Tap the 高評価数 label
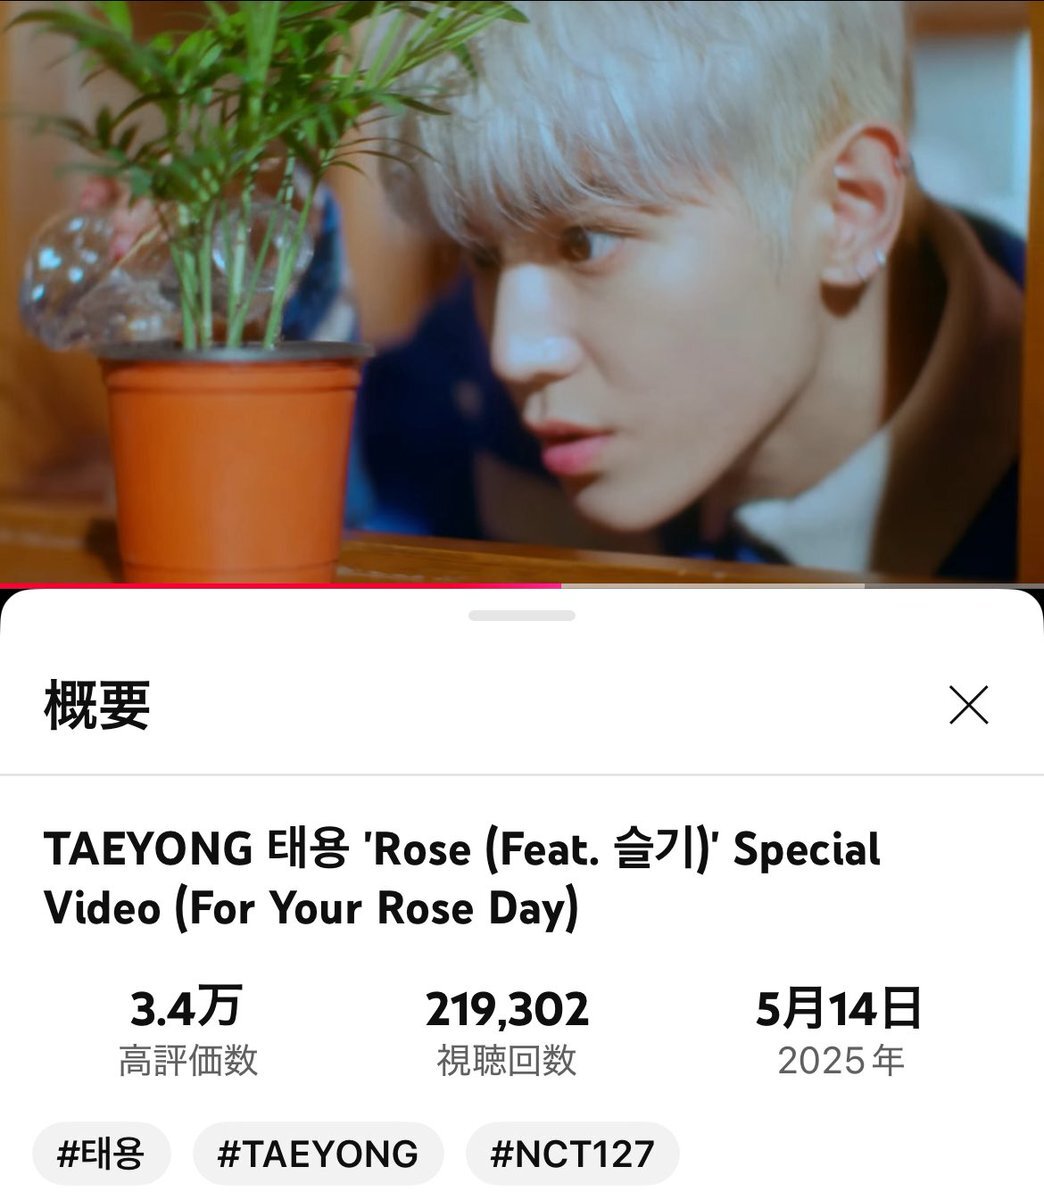Screen dimensions: 1044x1200 click(188, 1061)
